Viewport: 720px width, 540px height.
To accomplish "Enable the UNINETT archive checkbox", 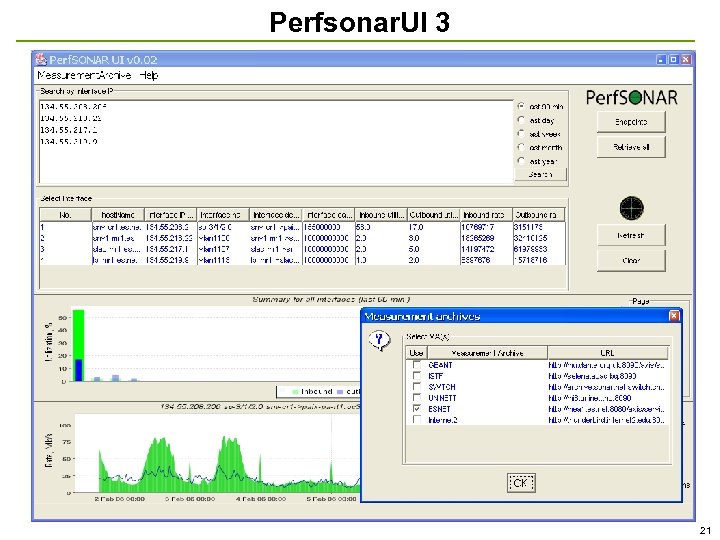I will pos(417,398).
